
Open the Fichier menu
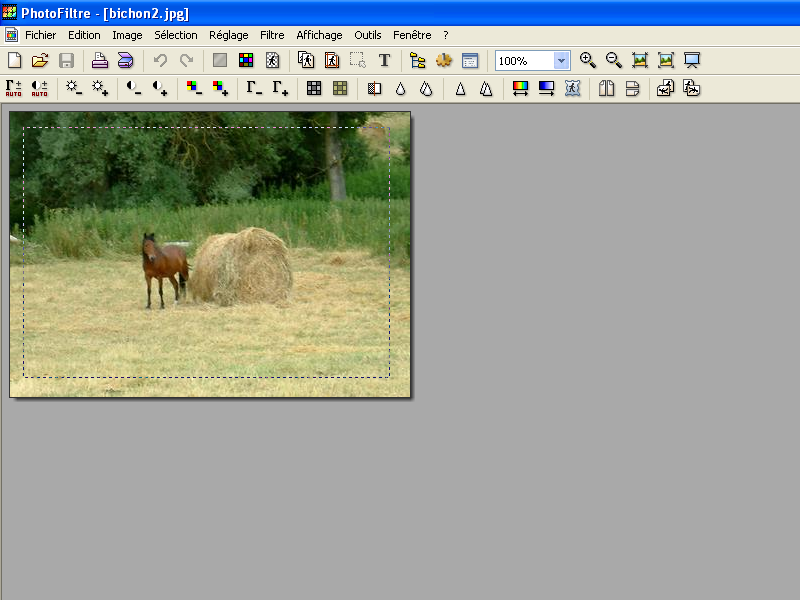(x=40, y=35)
